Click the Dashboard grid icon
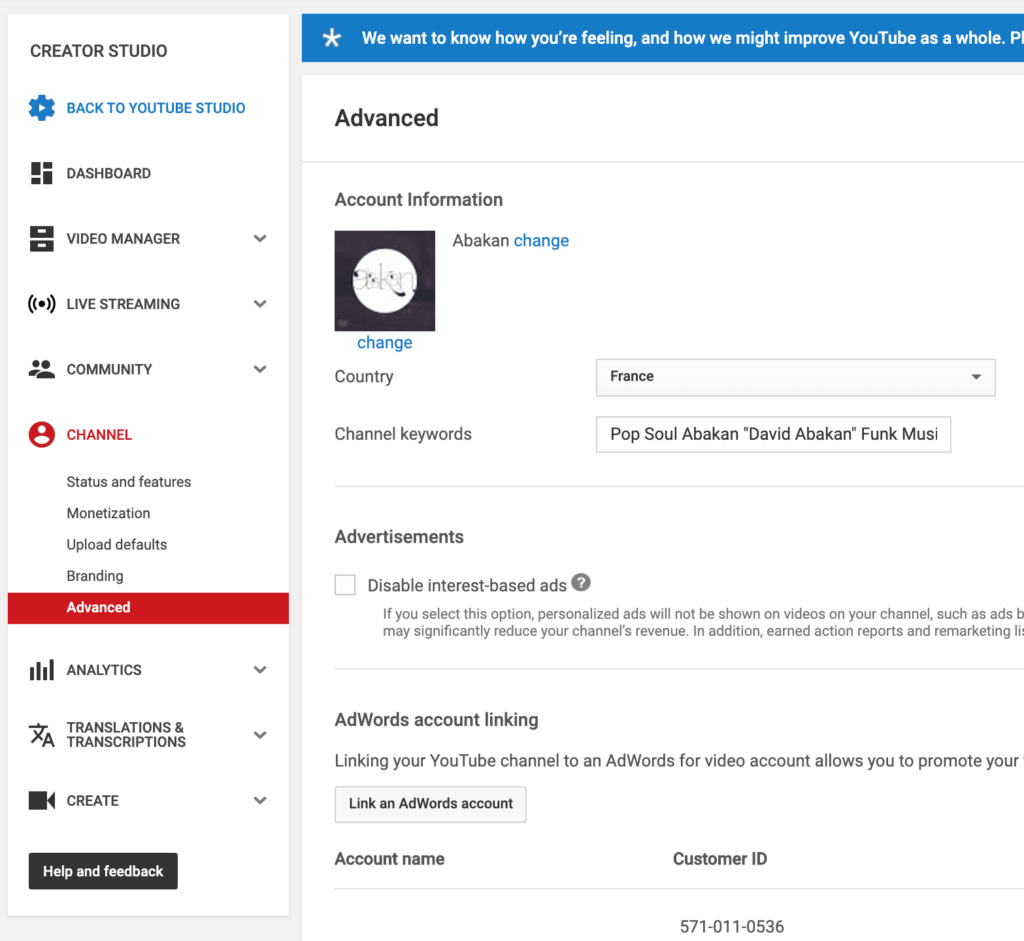 [x=42, y=173]
